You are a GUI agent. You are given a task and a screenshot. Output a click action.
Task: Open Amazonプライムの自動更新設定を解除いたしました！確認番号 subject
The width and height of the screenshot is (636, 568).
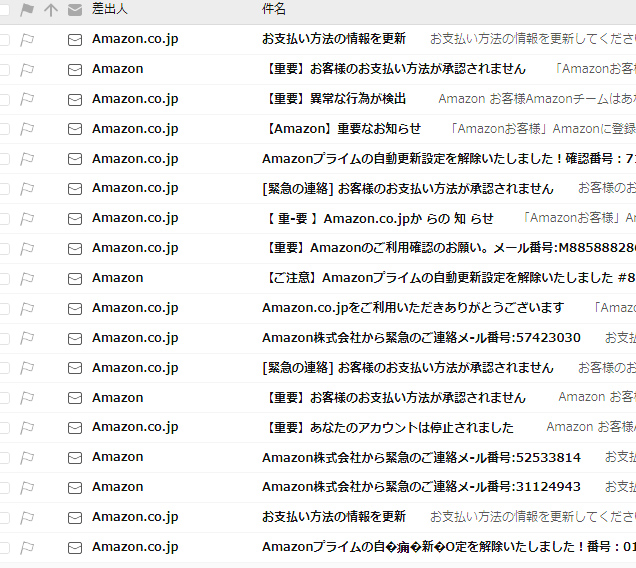pyautogui.click(x=449, y=159)
